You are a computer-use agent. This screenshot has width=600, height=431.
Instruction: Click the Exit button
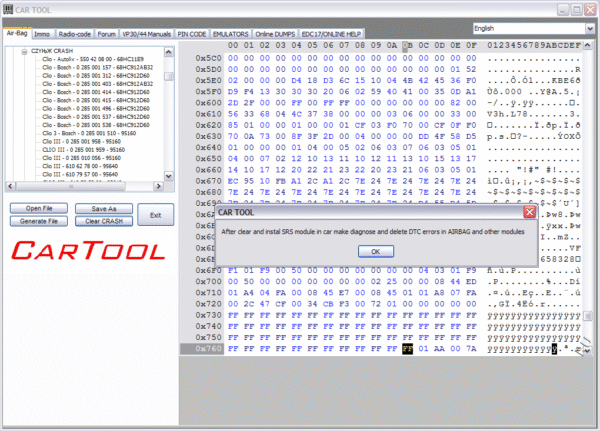[155, 215]
